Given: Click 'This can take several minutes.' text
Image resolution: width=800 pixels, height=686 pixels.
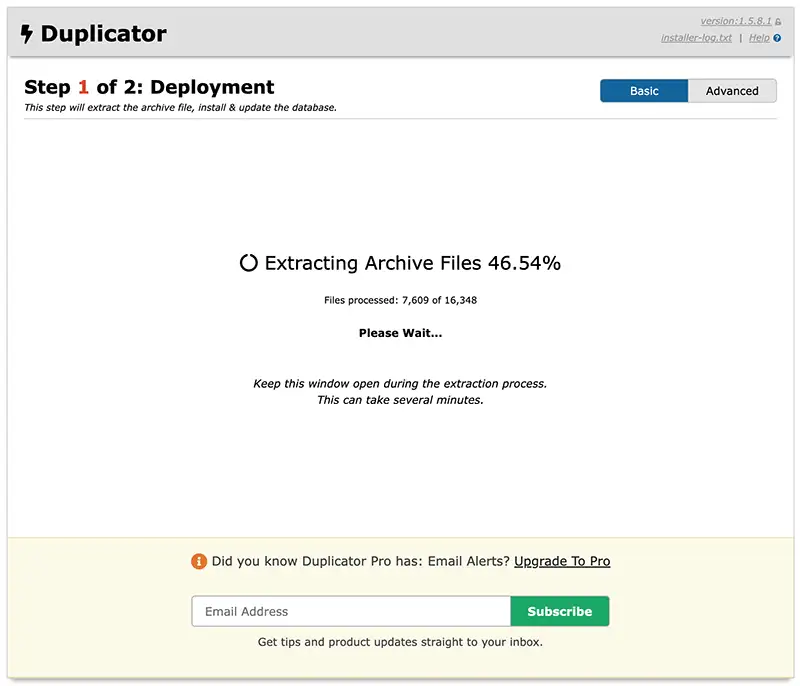Looking at the screenshot, I should (400, 400).
